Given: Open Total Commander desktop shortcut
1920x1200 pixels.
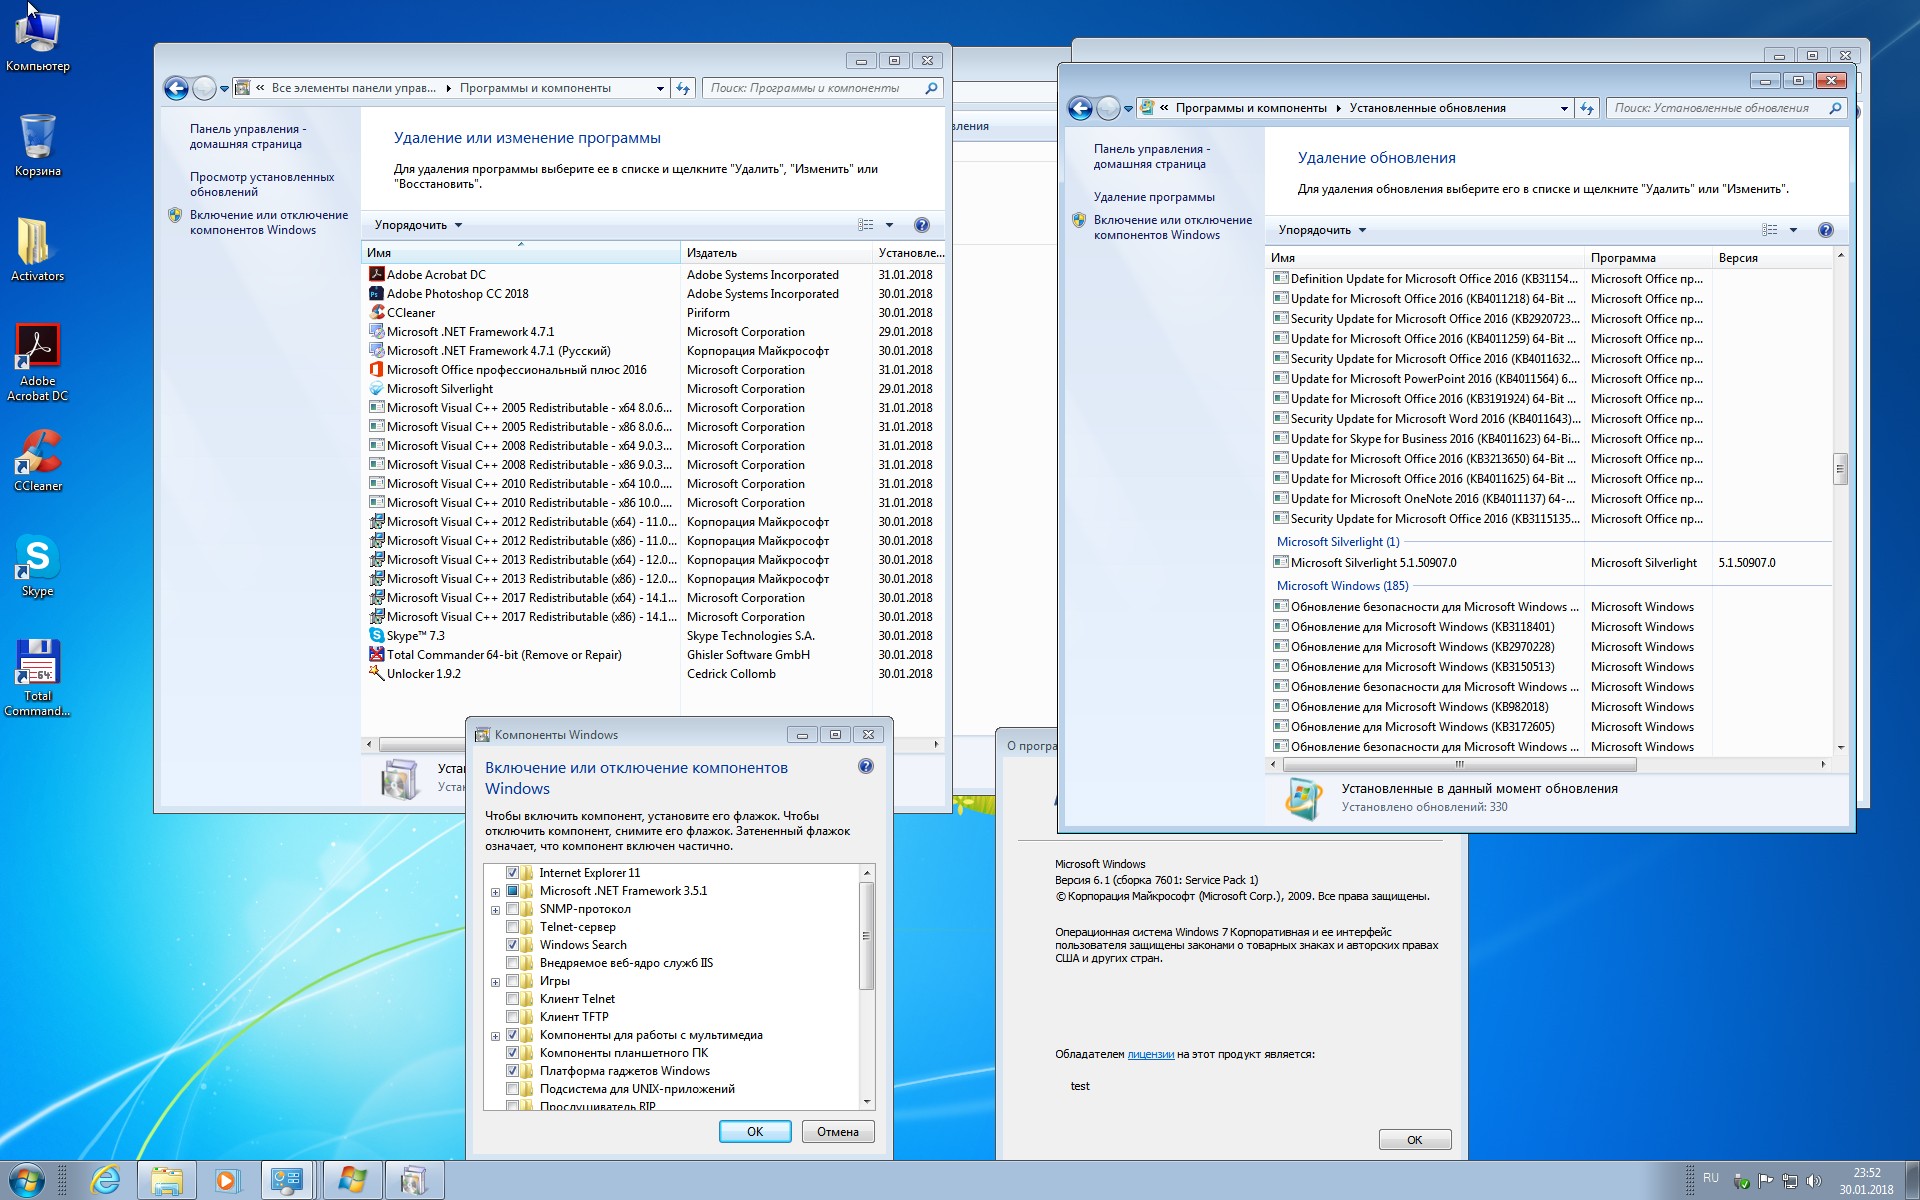Looking at the screenshot, I should (38, 664).
